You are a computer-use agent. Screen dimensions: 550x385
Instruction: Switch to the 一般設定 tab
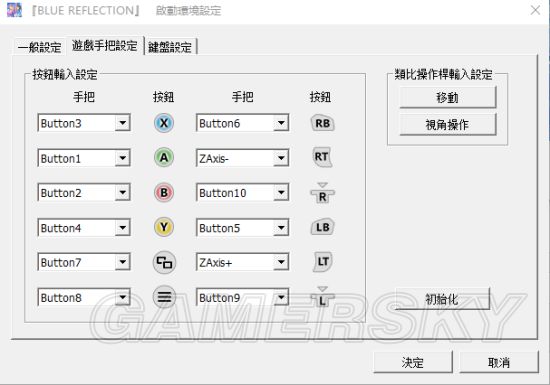pos(40,47)
